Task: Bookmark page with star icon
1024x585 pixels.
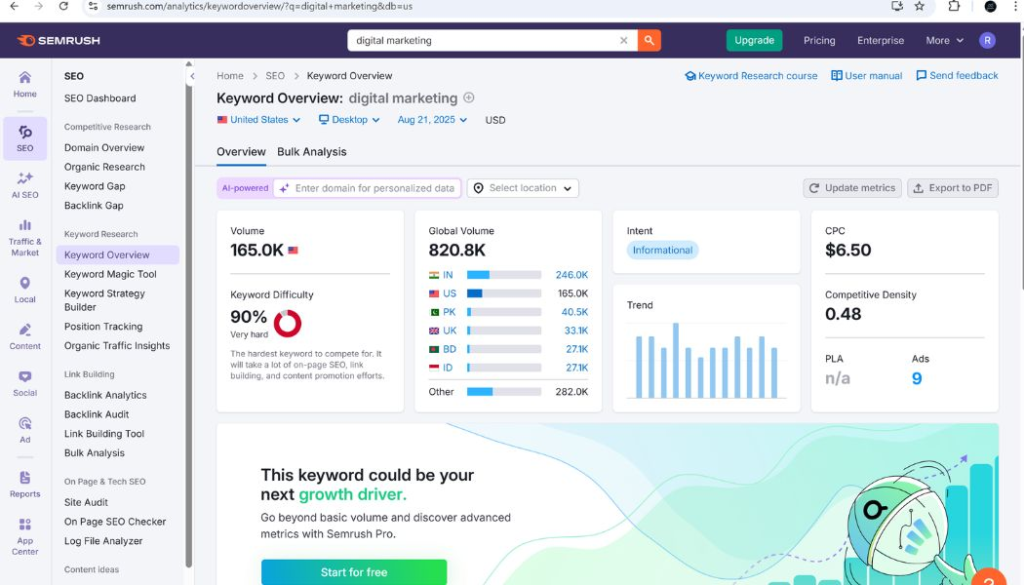Action: point(920,7)
